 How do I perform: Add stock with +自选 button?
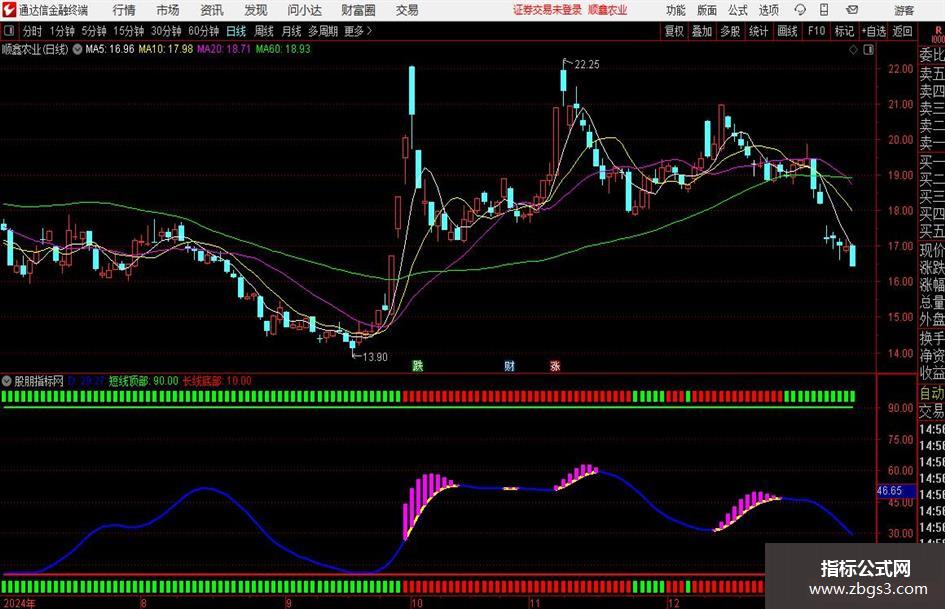click(874, 31)
